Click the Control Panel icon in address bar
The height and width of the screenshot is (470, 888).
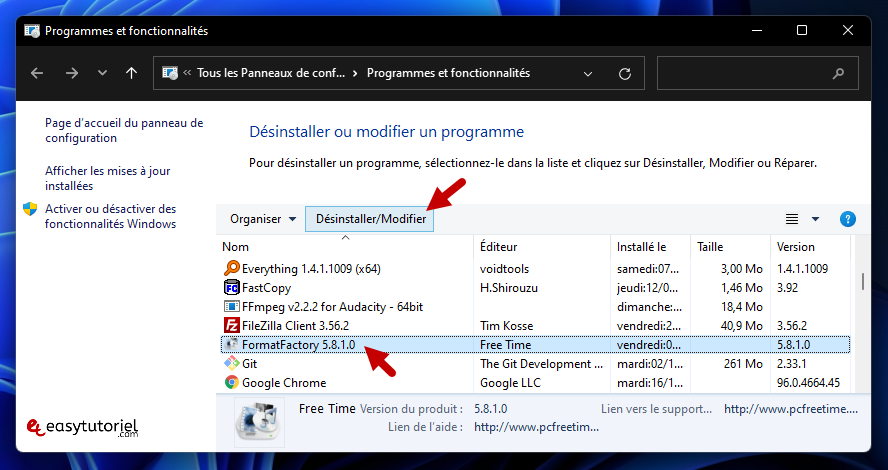pos(169,73)
